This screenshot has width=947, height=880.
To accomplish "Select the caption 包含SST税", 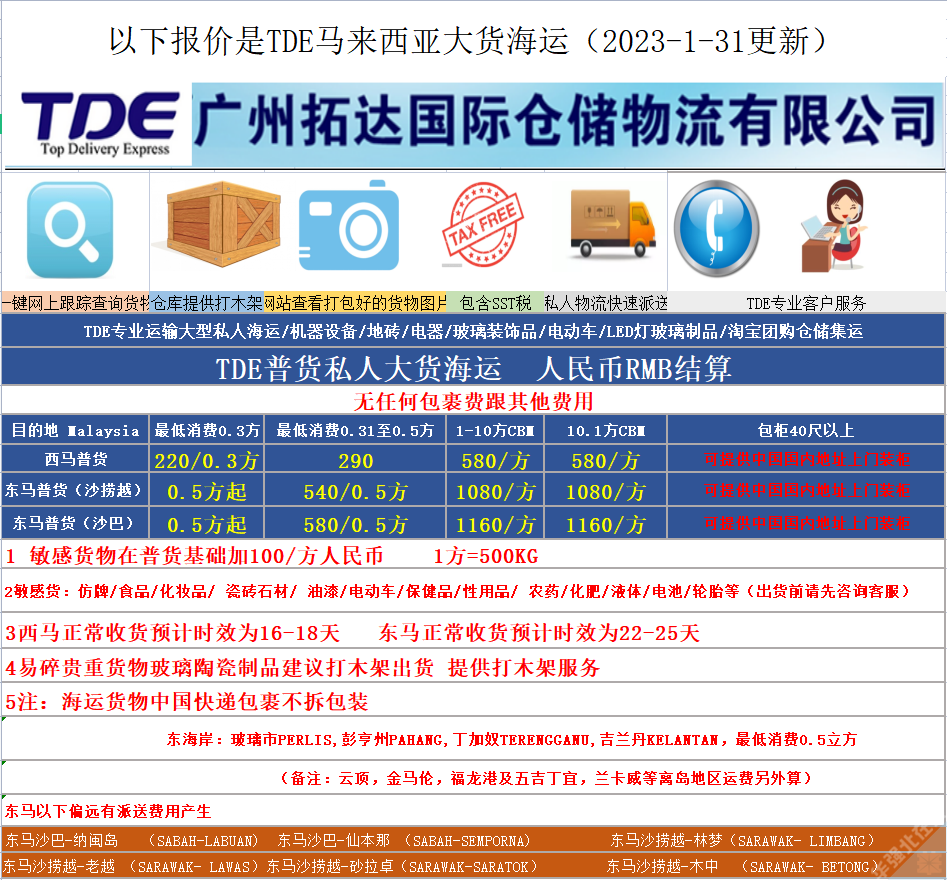I will click(495, 303).
